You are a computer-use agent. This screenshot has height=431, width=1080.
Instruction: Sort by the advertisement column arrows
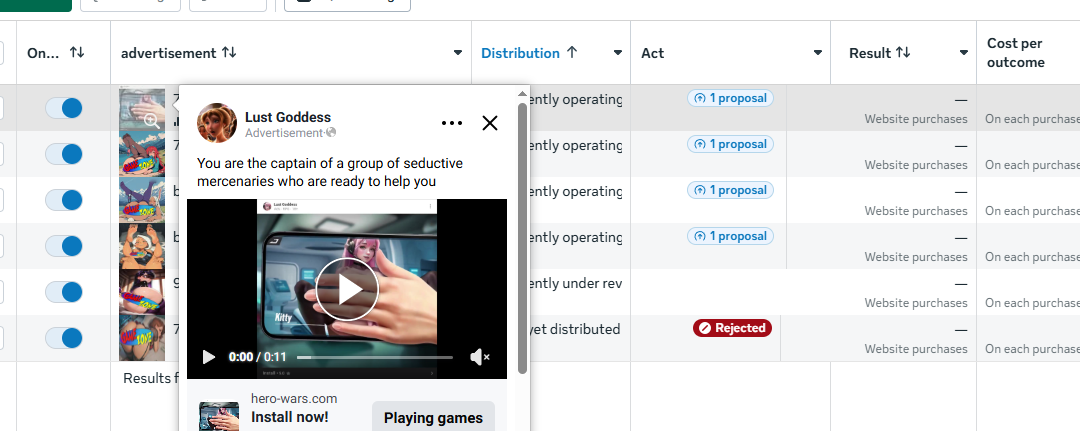point(229,53)
